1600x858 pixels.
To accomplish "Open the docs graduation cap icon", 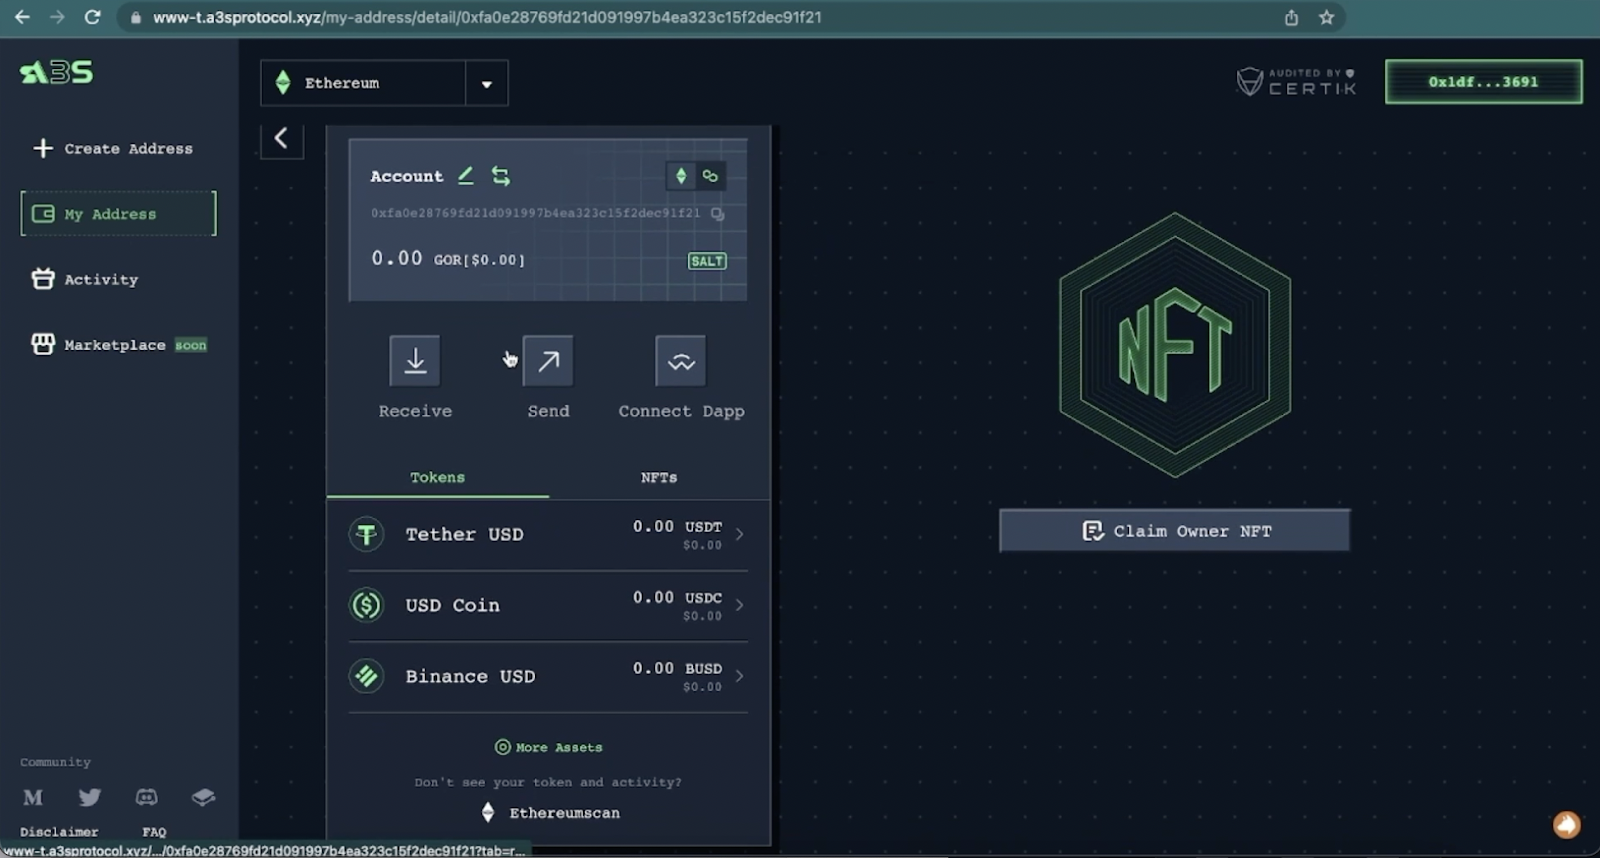I will 203,797.
